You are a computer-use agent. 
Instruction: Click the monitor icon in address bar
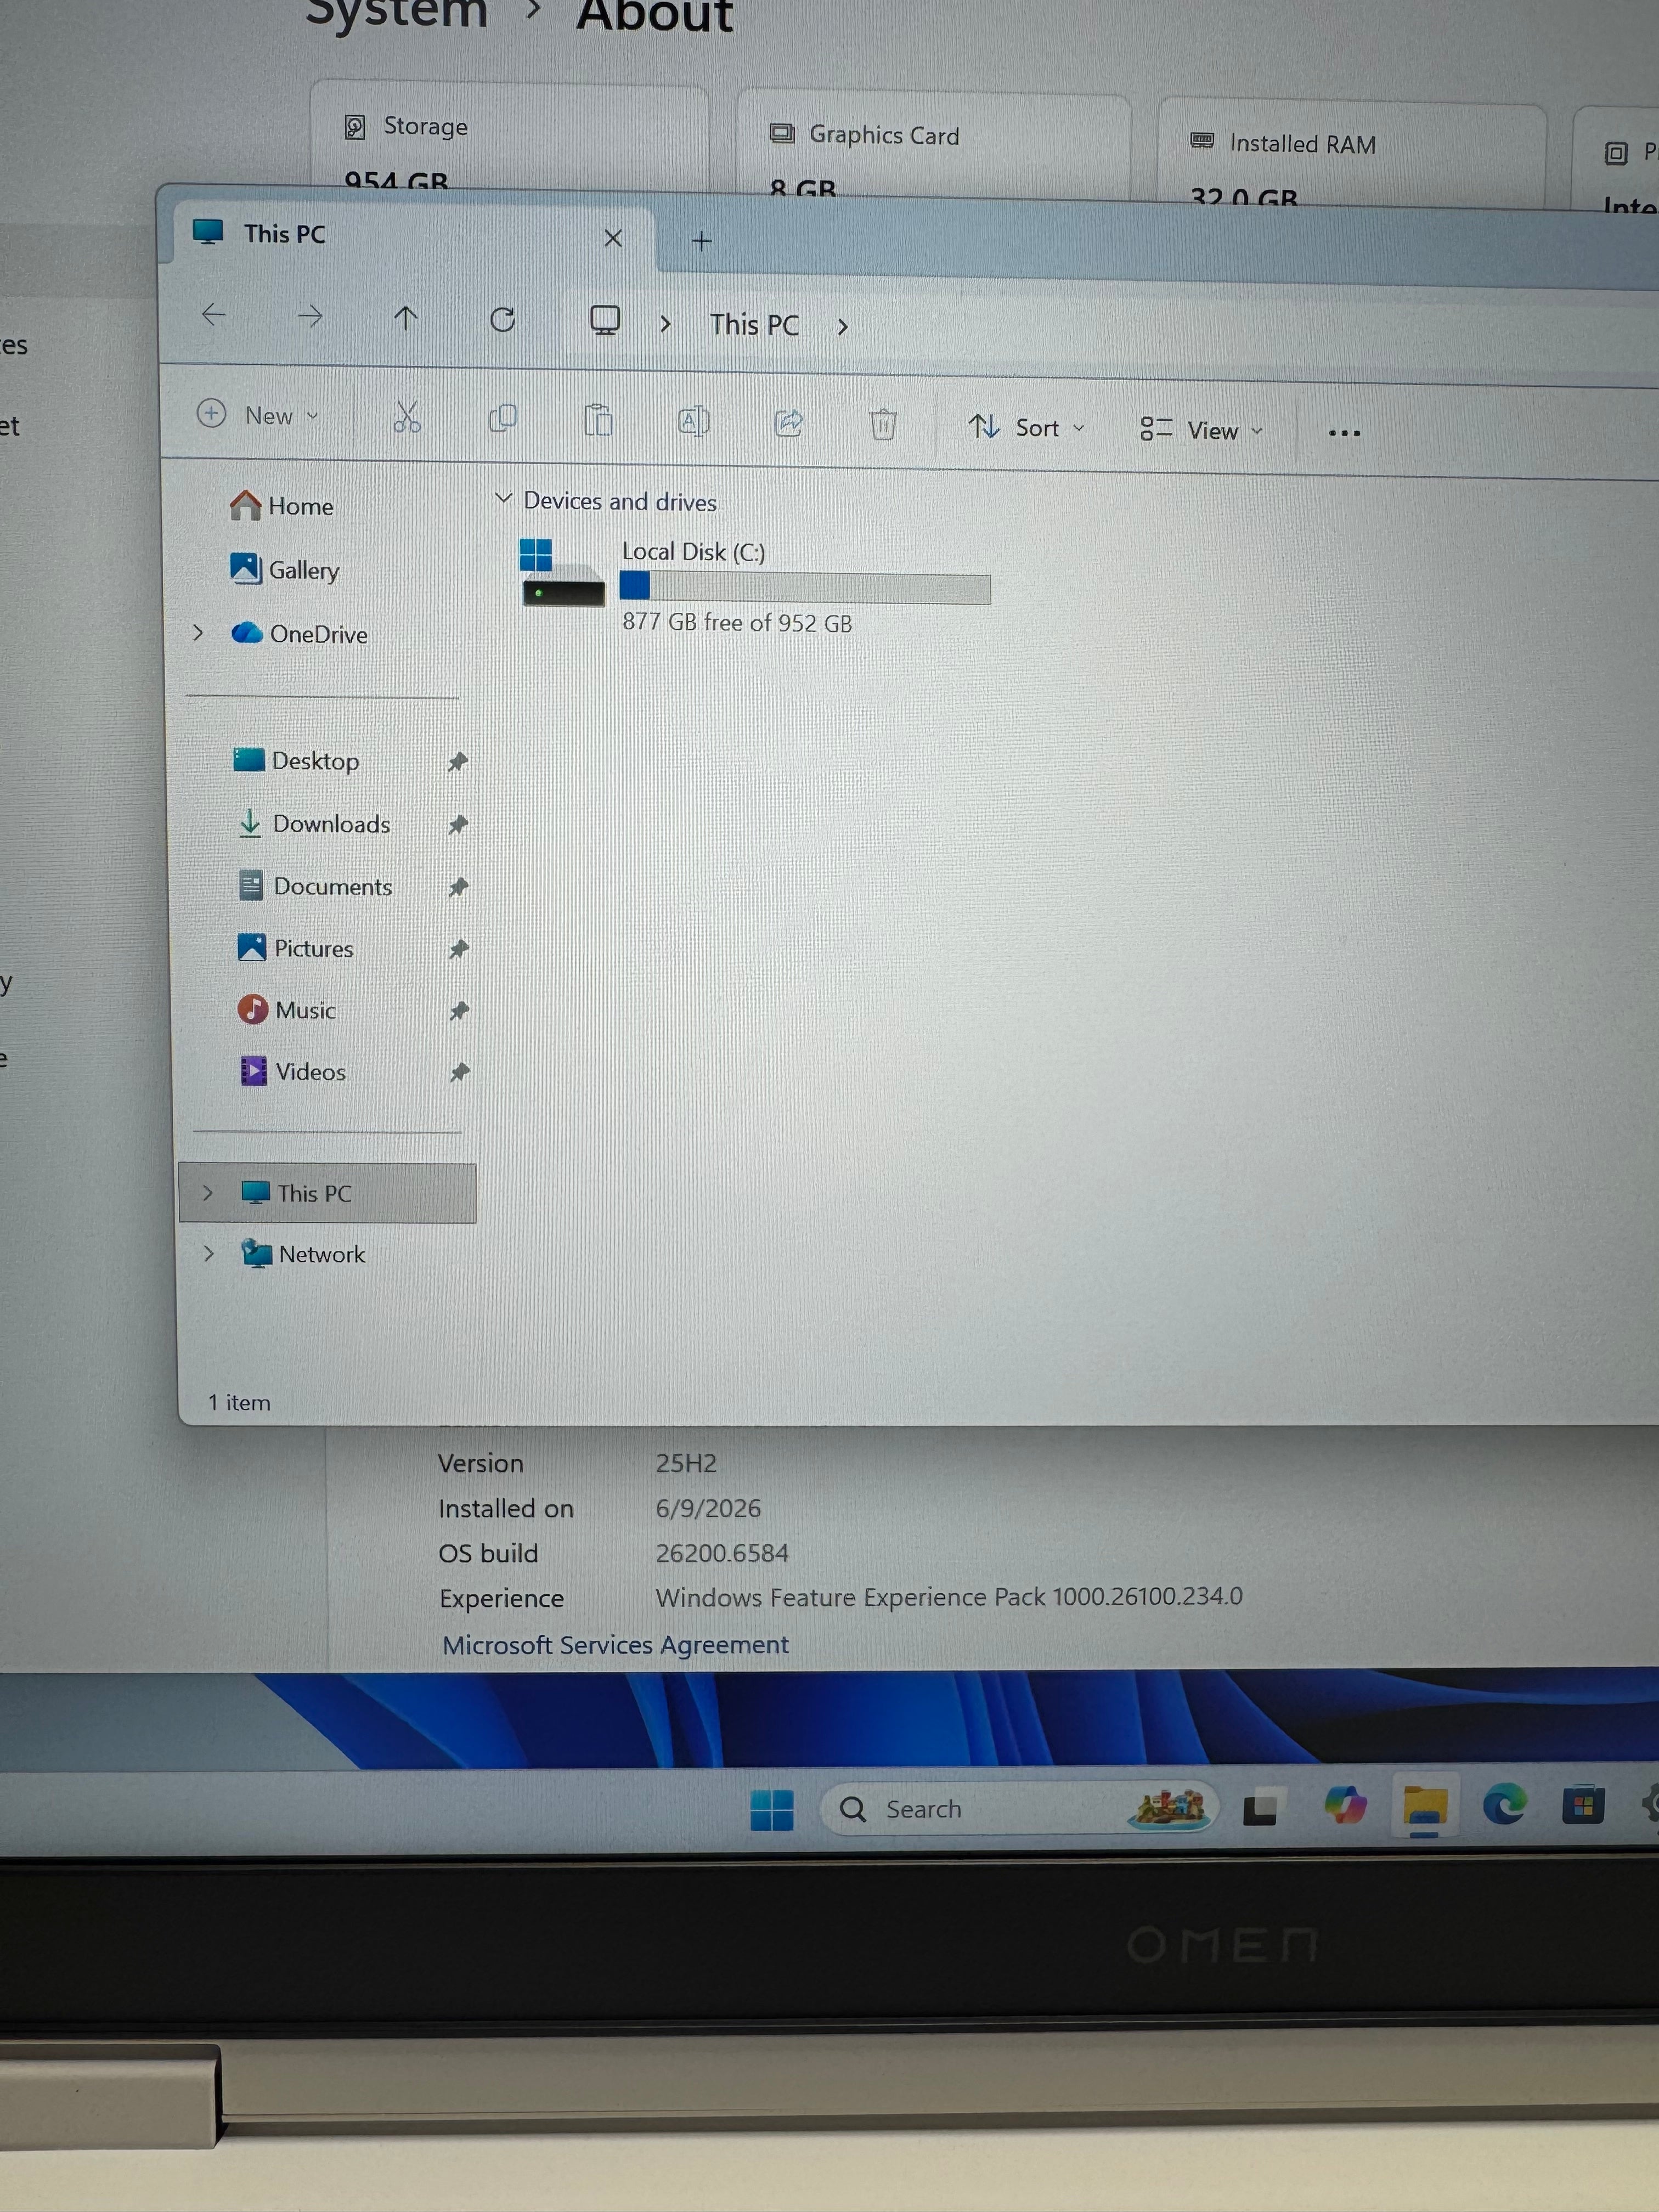pyautogui.click(x=605, y=321)
